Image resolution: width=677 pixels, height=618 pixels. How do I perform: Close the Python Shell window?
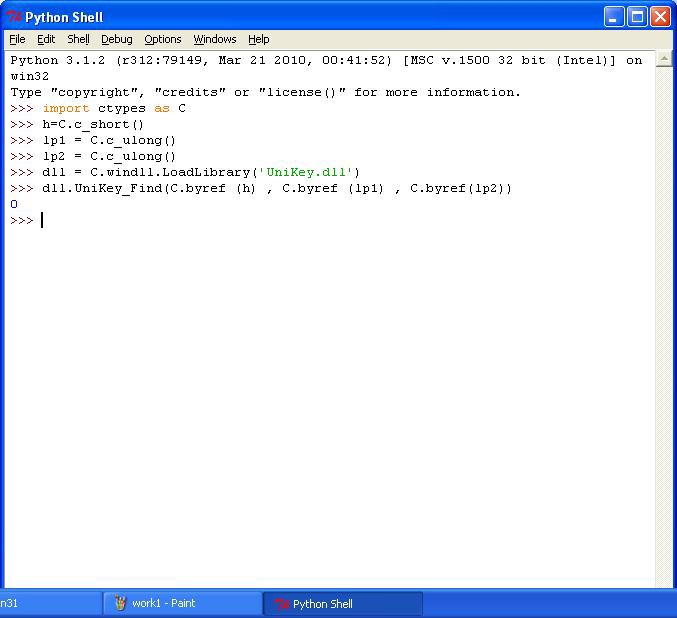(x=661, y=17)
